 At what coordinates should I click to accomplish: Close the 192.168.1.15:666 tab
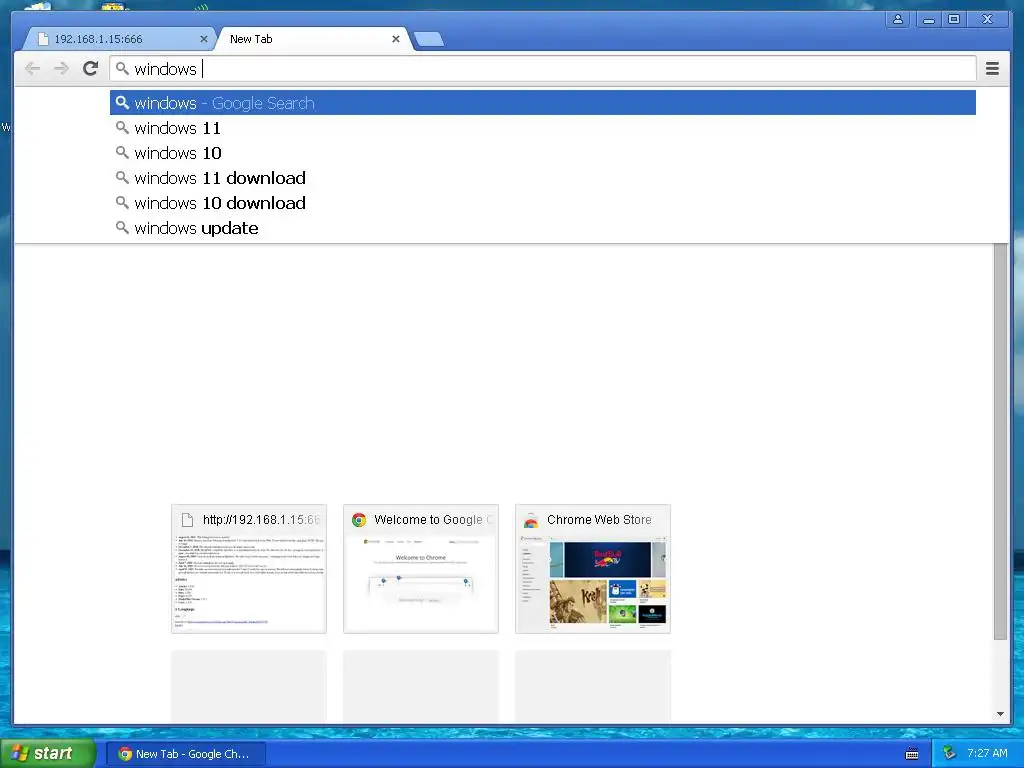coord(204,39)
